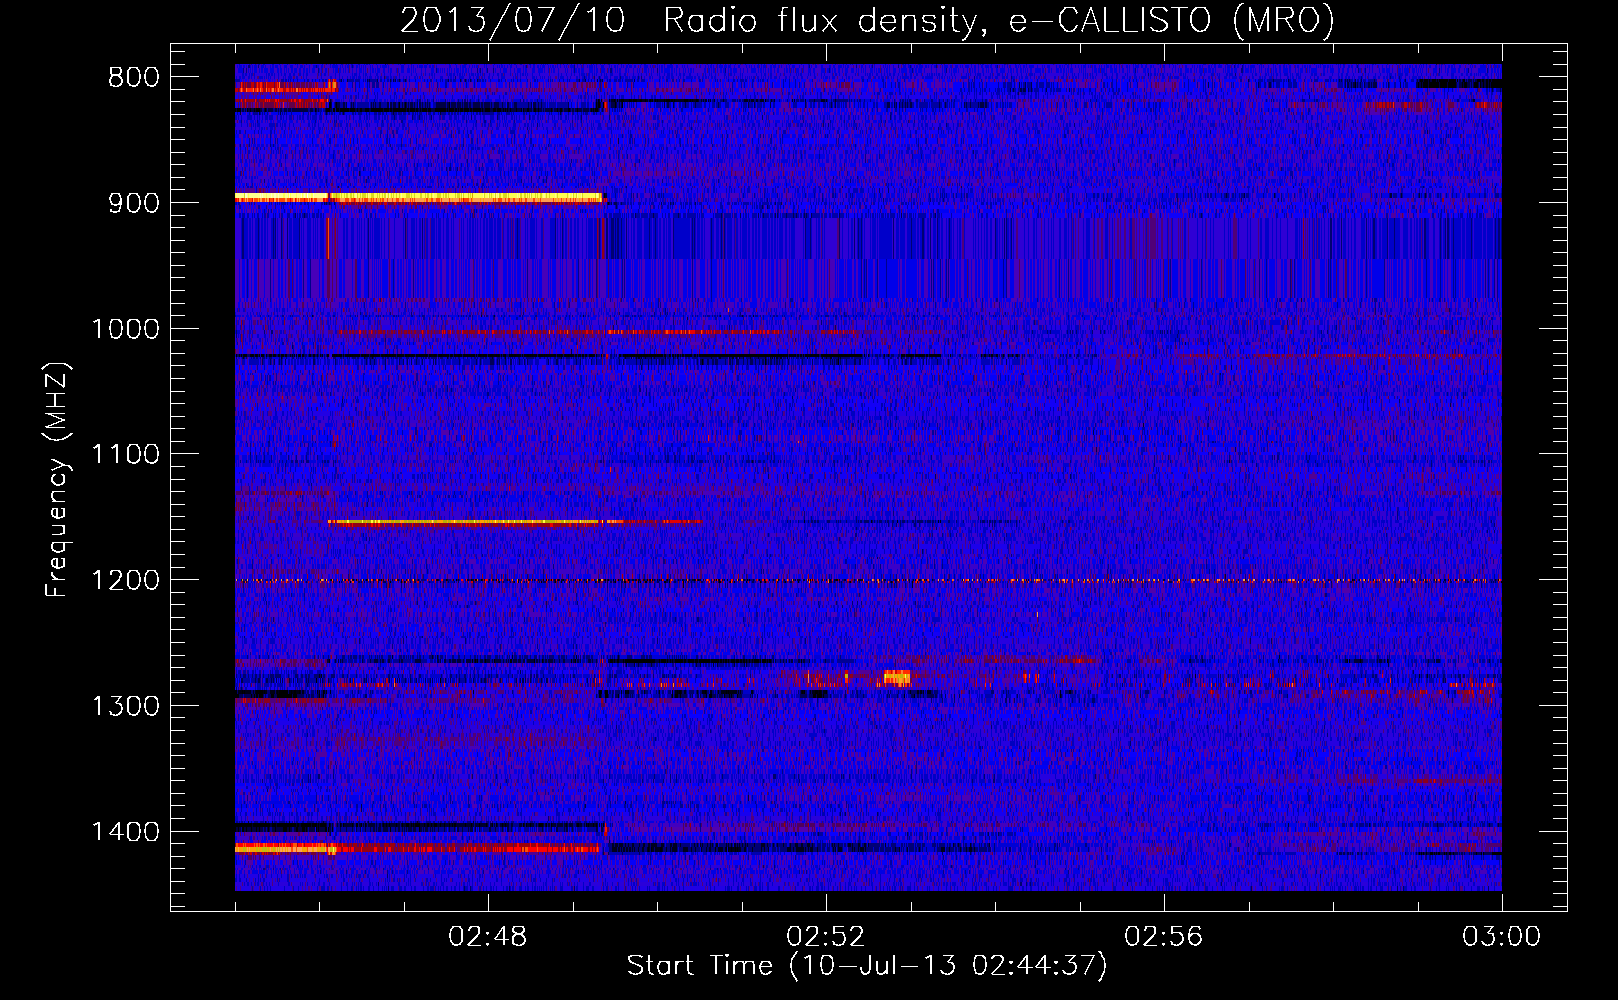The height and width of the screenshot is (1000, 1618).
Task: Click the orange emission line near 1155 MHz
Action: pos(515,522)
